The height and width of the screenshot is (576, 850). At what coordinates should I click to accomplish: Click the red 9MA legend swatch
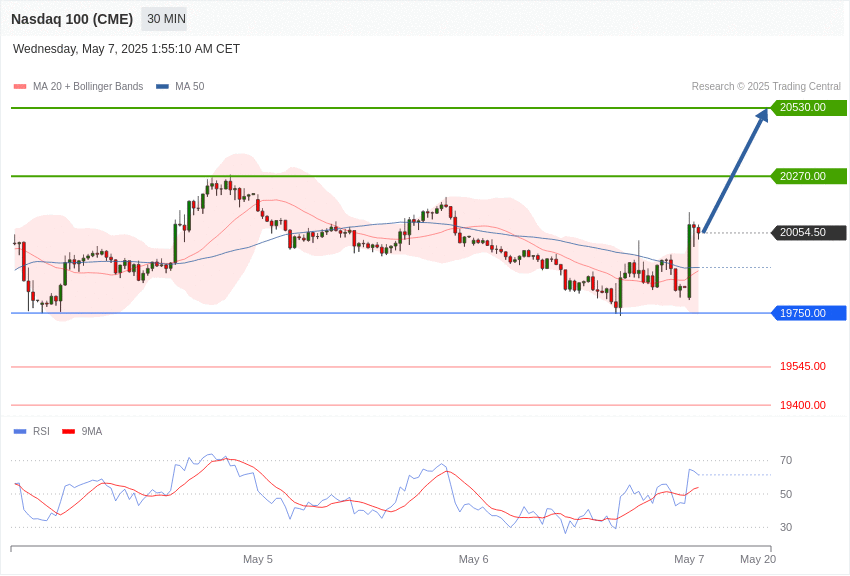tap(68, 432)
